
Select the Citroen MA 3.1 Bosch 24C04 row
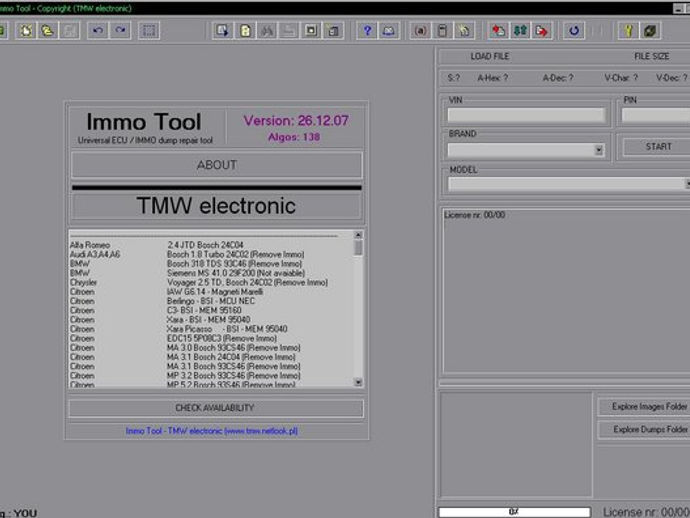coord(211,357)
